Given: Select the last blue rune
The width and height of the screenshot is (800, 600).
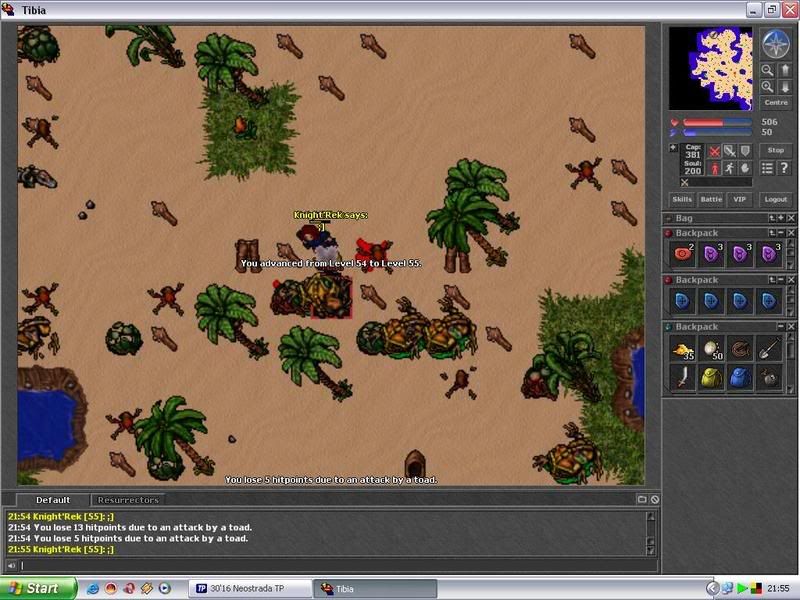Looking at the screenshot, I should point(769,301).
